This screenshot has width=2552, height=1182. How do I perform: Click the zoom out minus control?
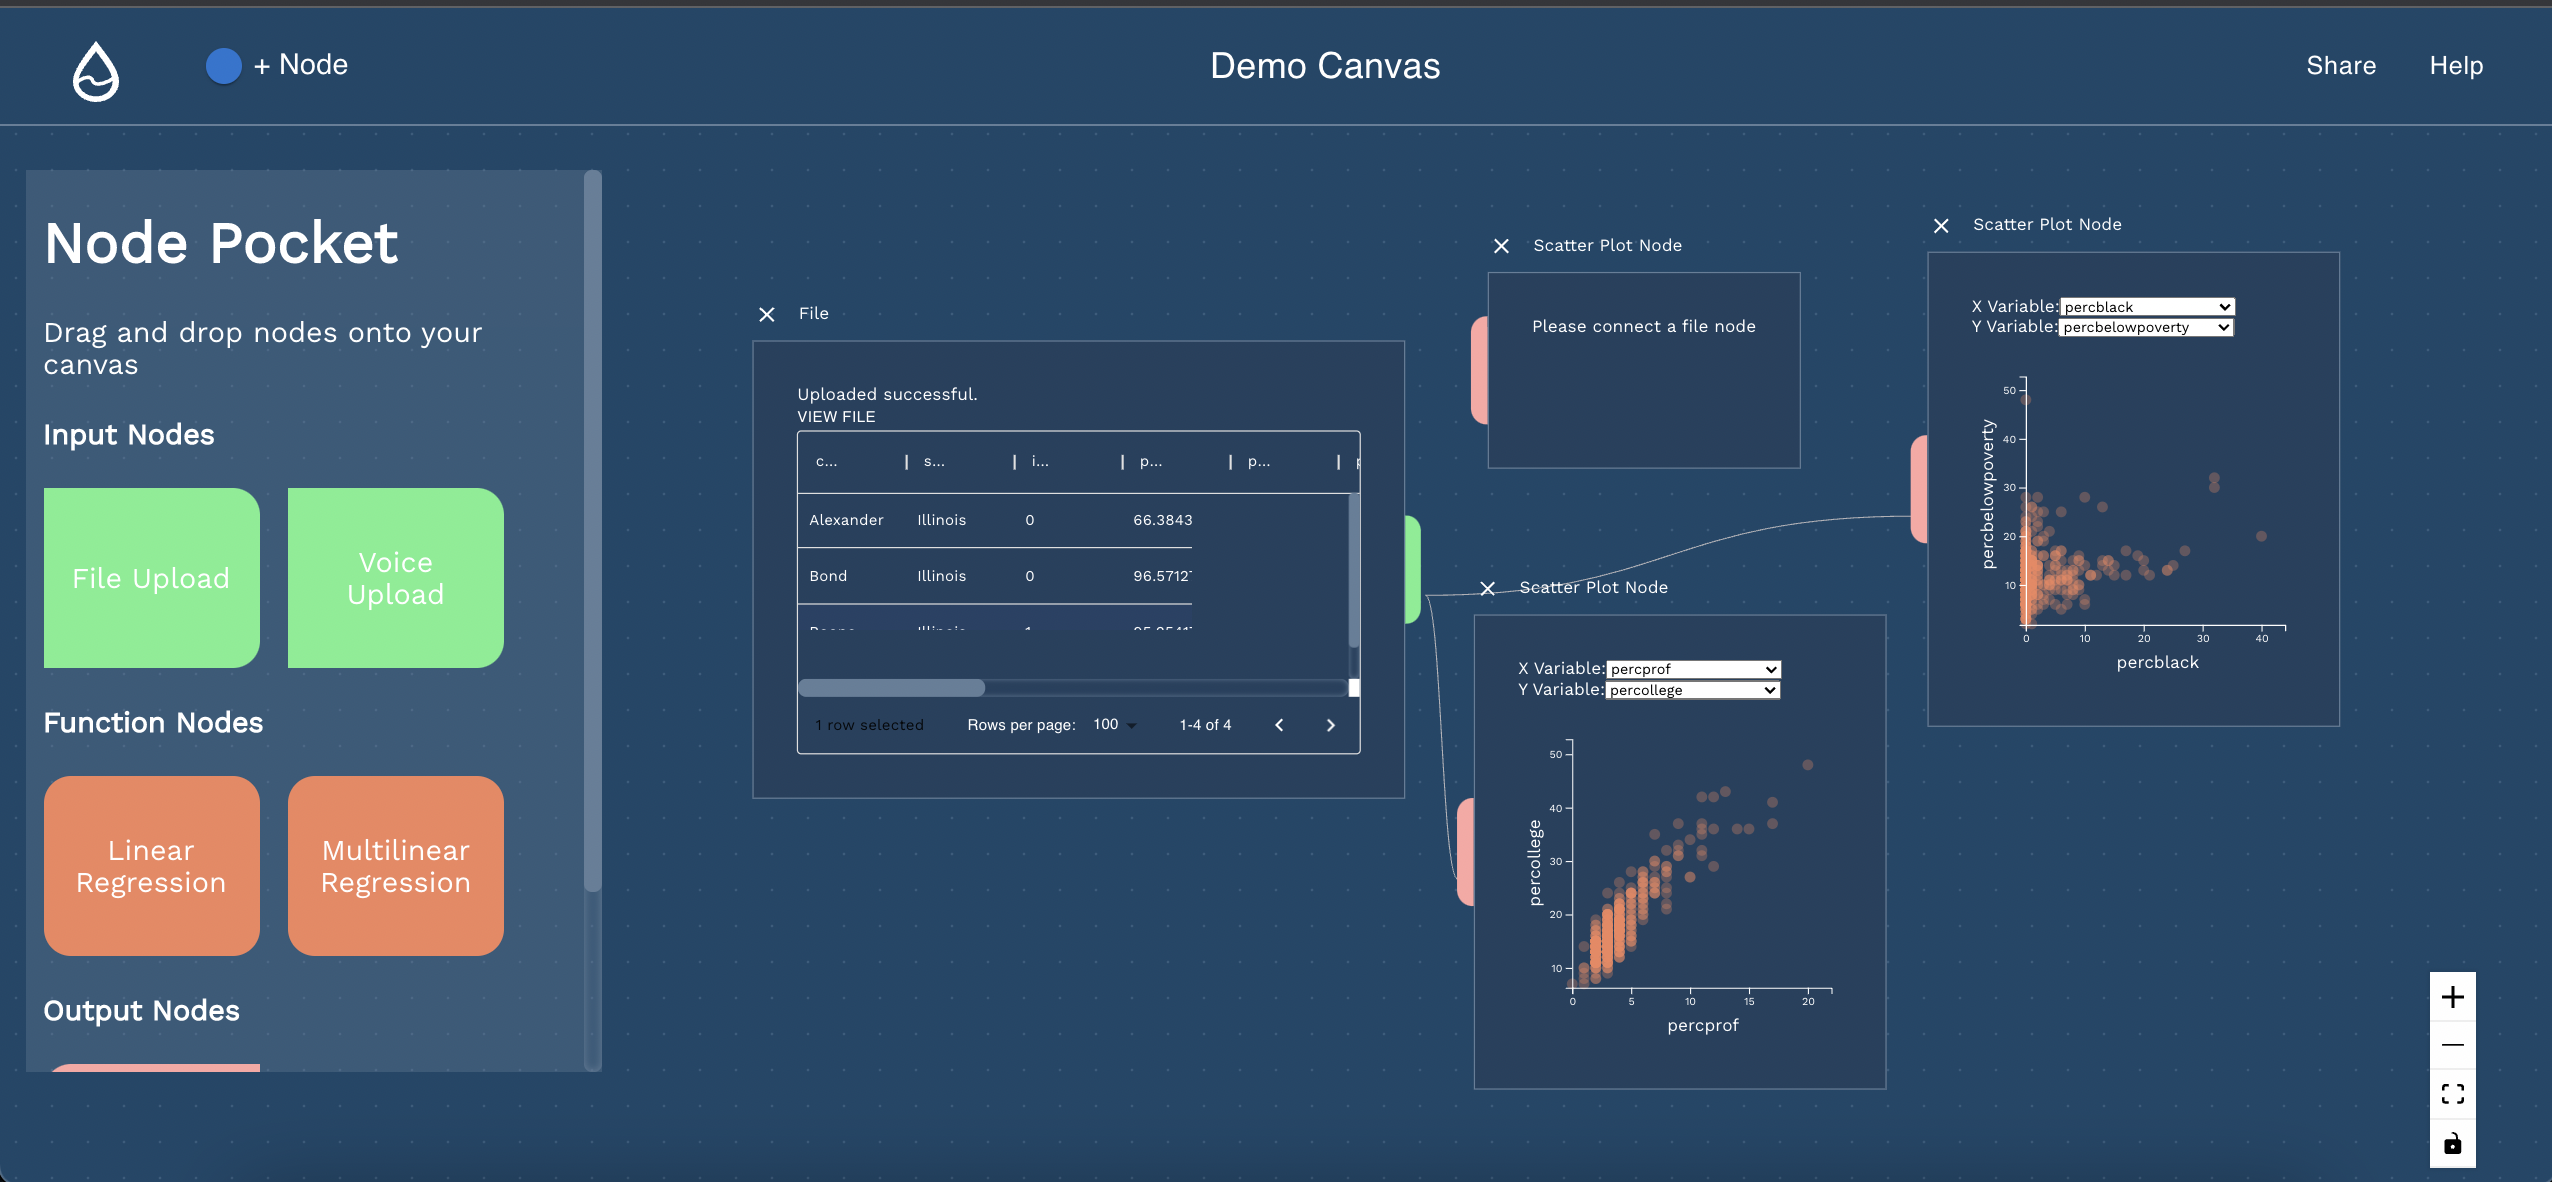[x=2452, y=1045]
